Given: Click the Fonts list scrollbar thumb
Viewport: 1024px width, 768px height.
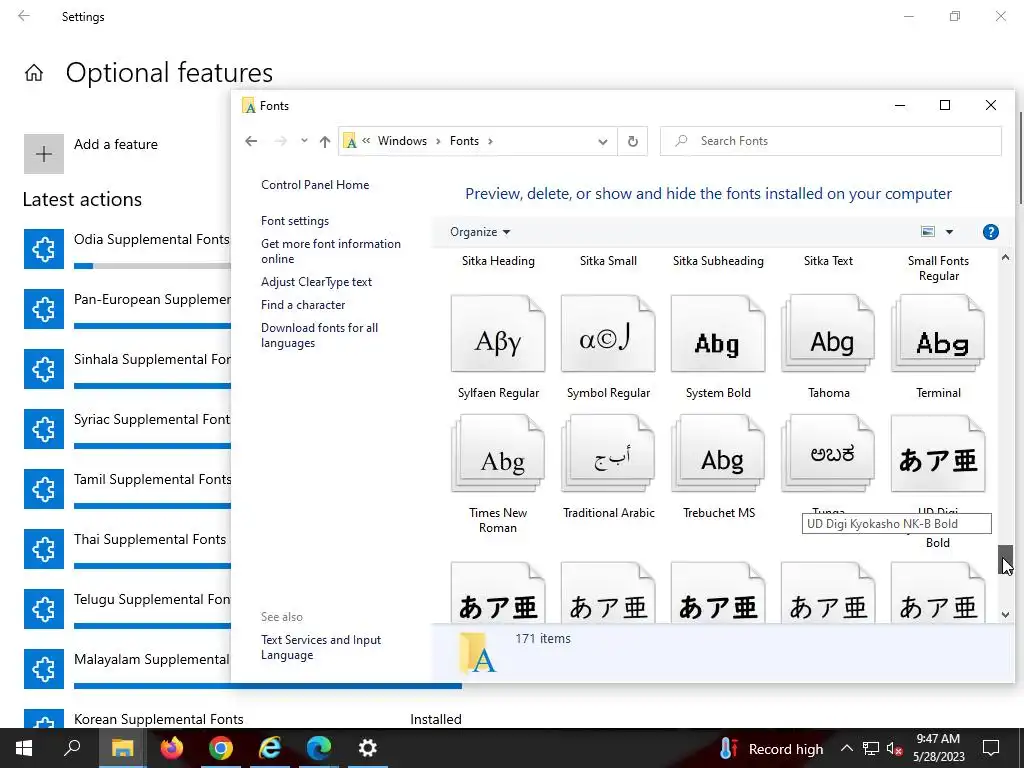Looking at the screenshot, I should pos(1005,560).
